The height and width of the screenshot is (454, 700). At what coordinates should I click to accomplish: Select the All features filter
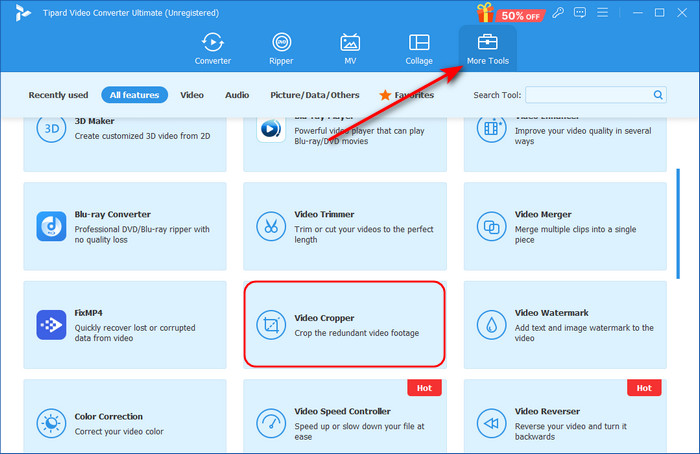click(x=134, y=95)
